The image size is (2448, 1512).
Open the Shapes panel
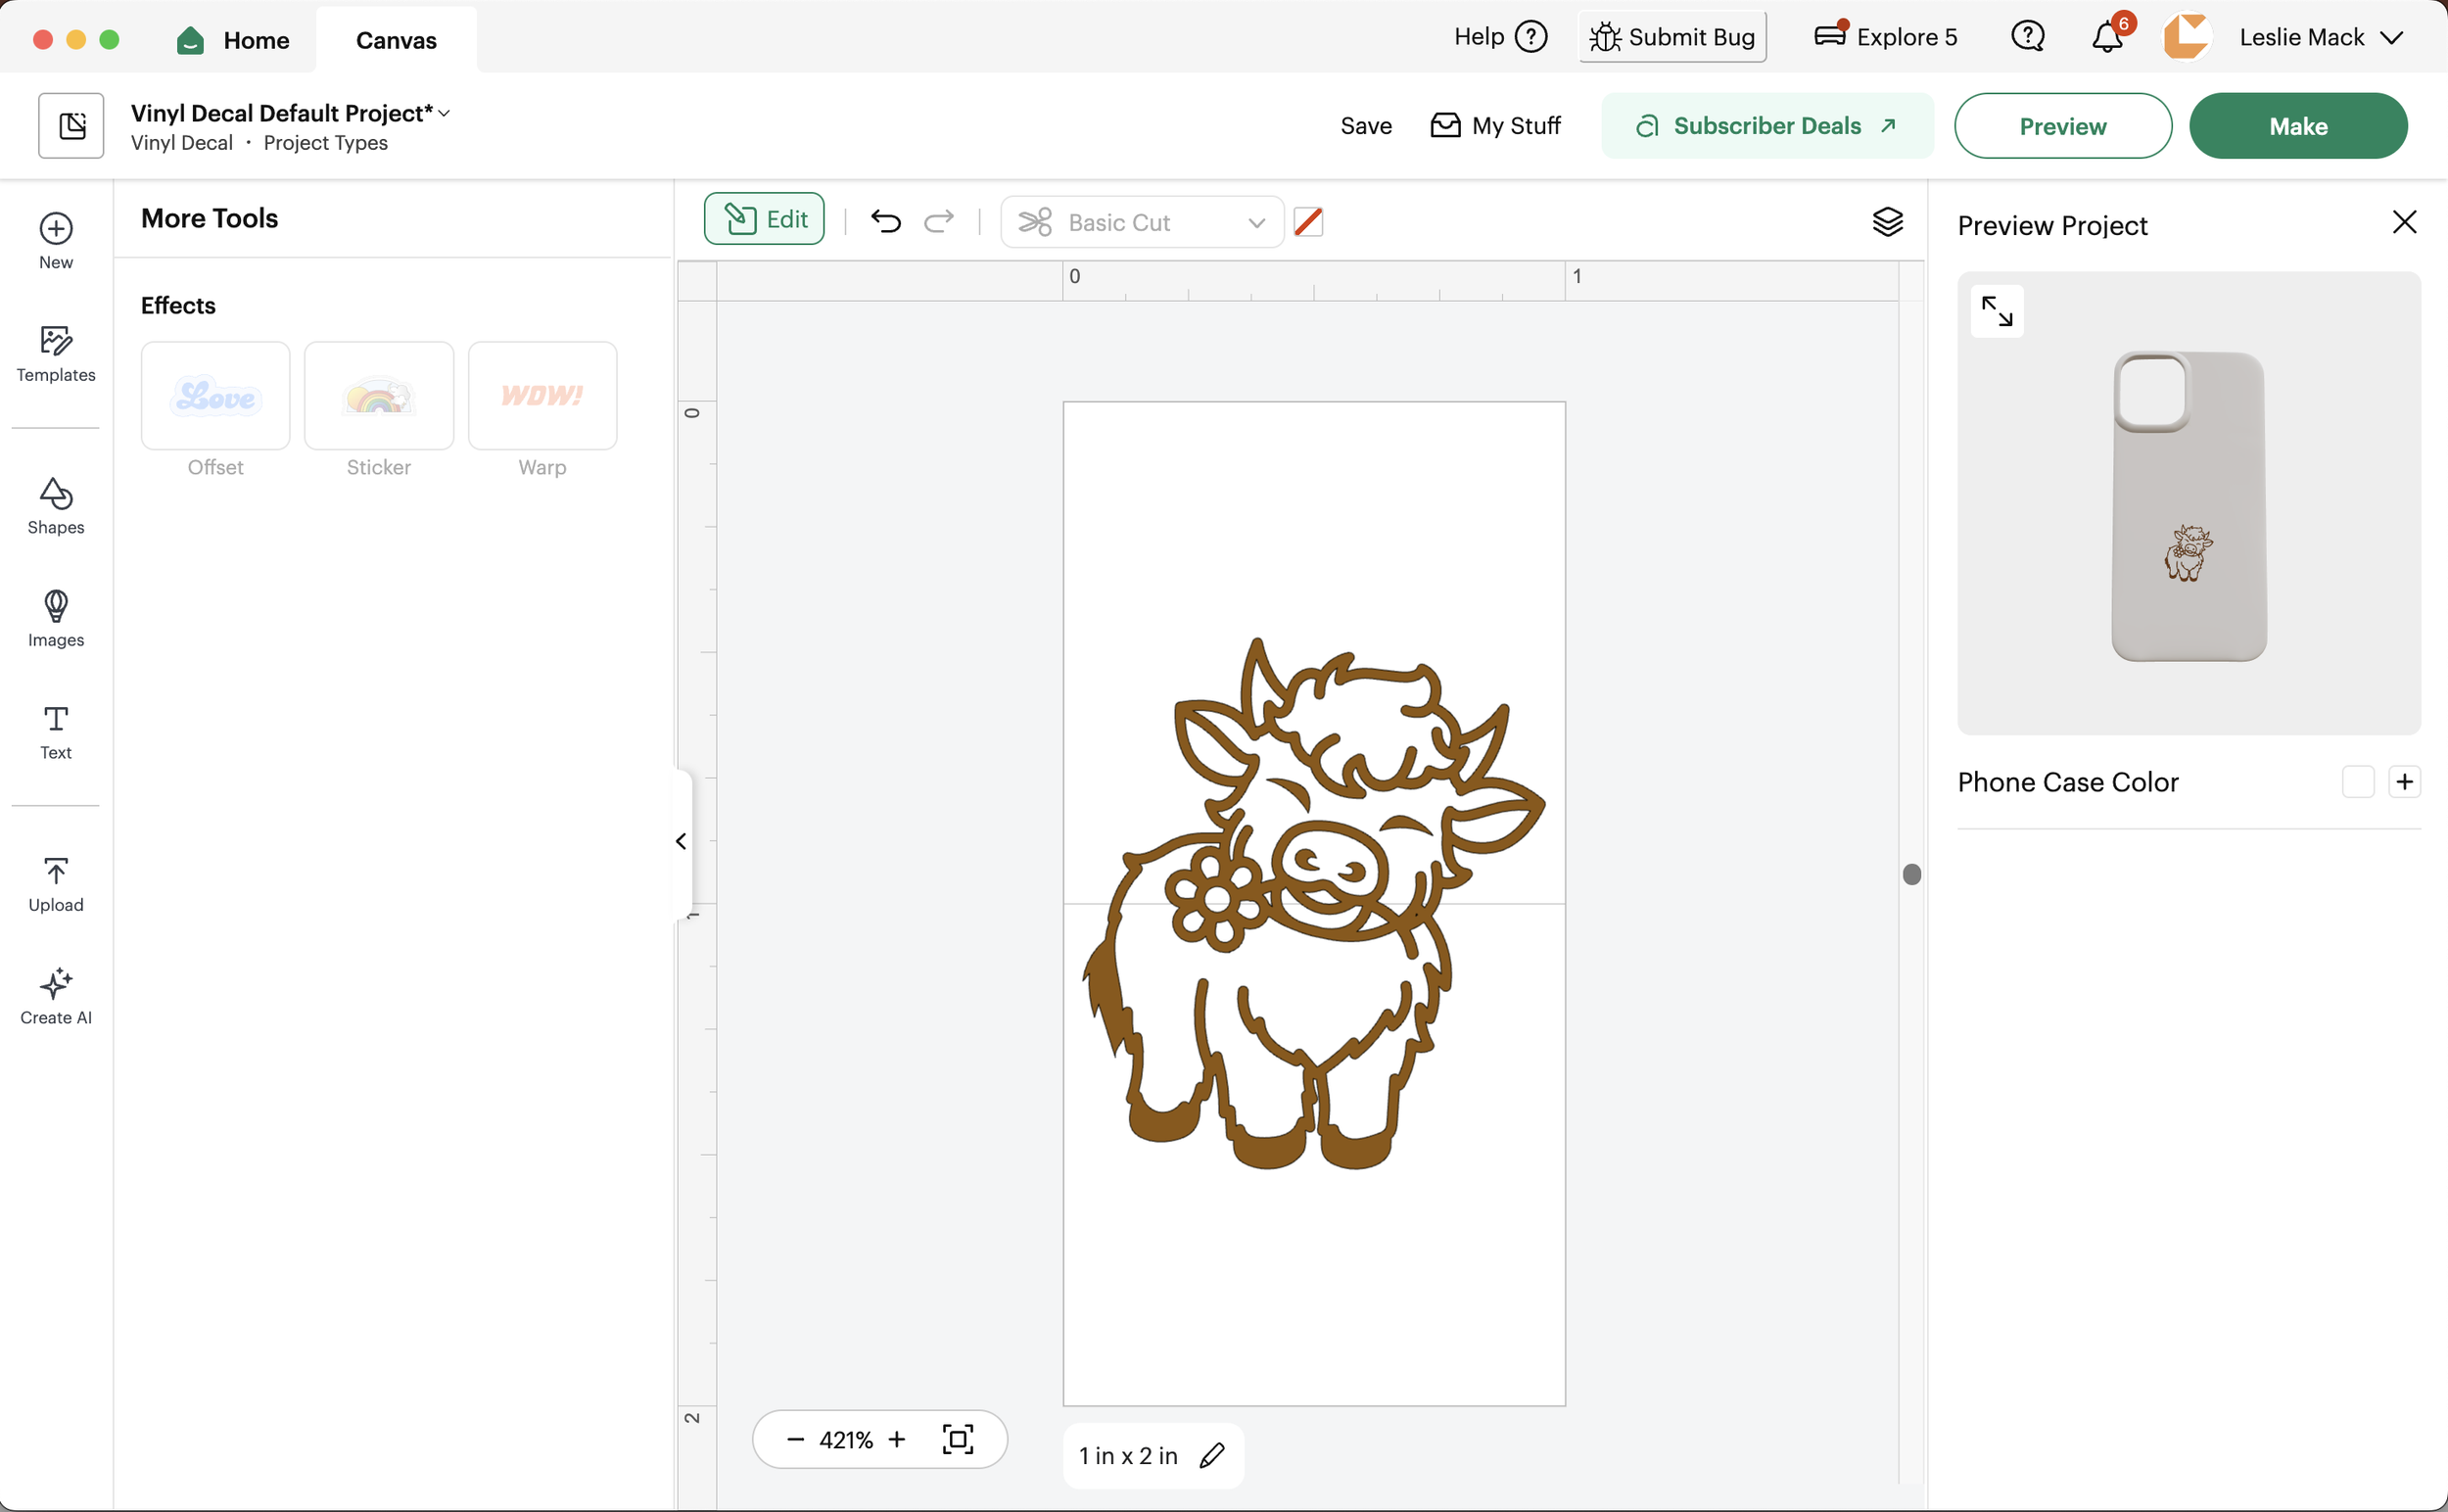(x=55, y=506)
